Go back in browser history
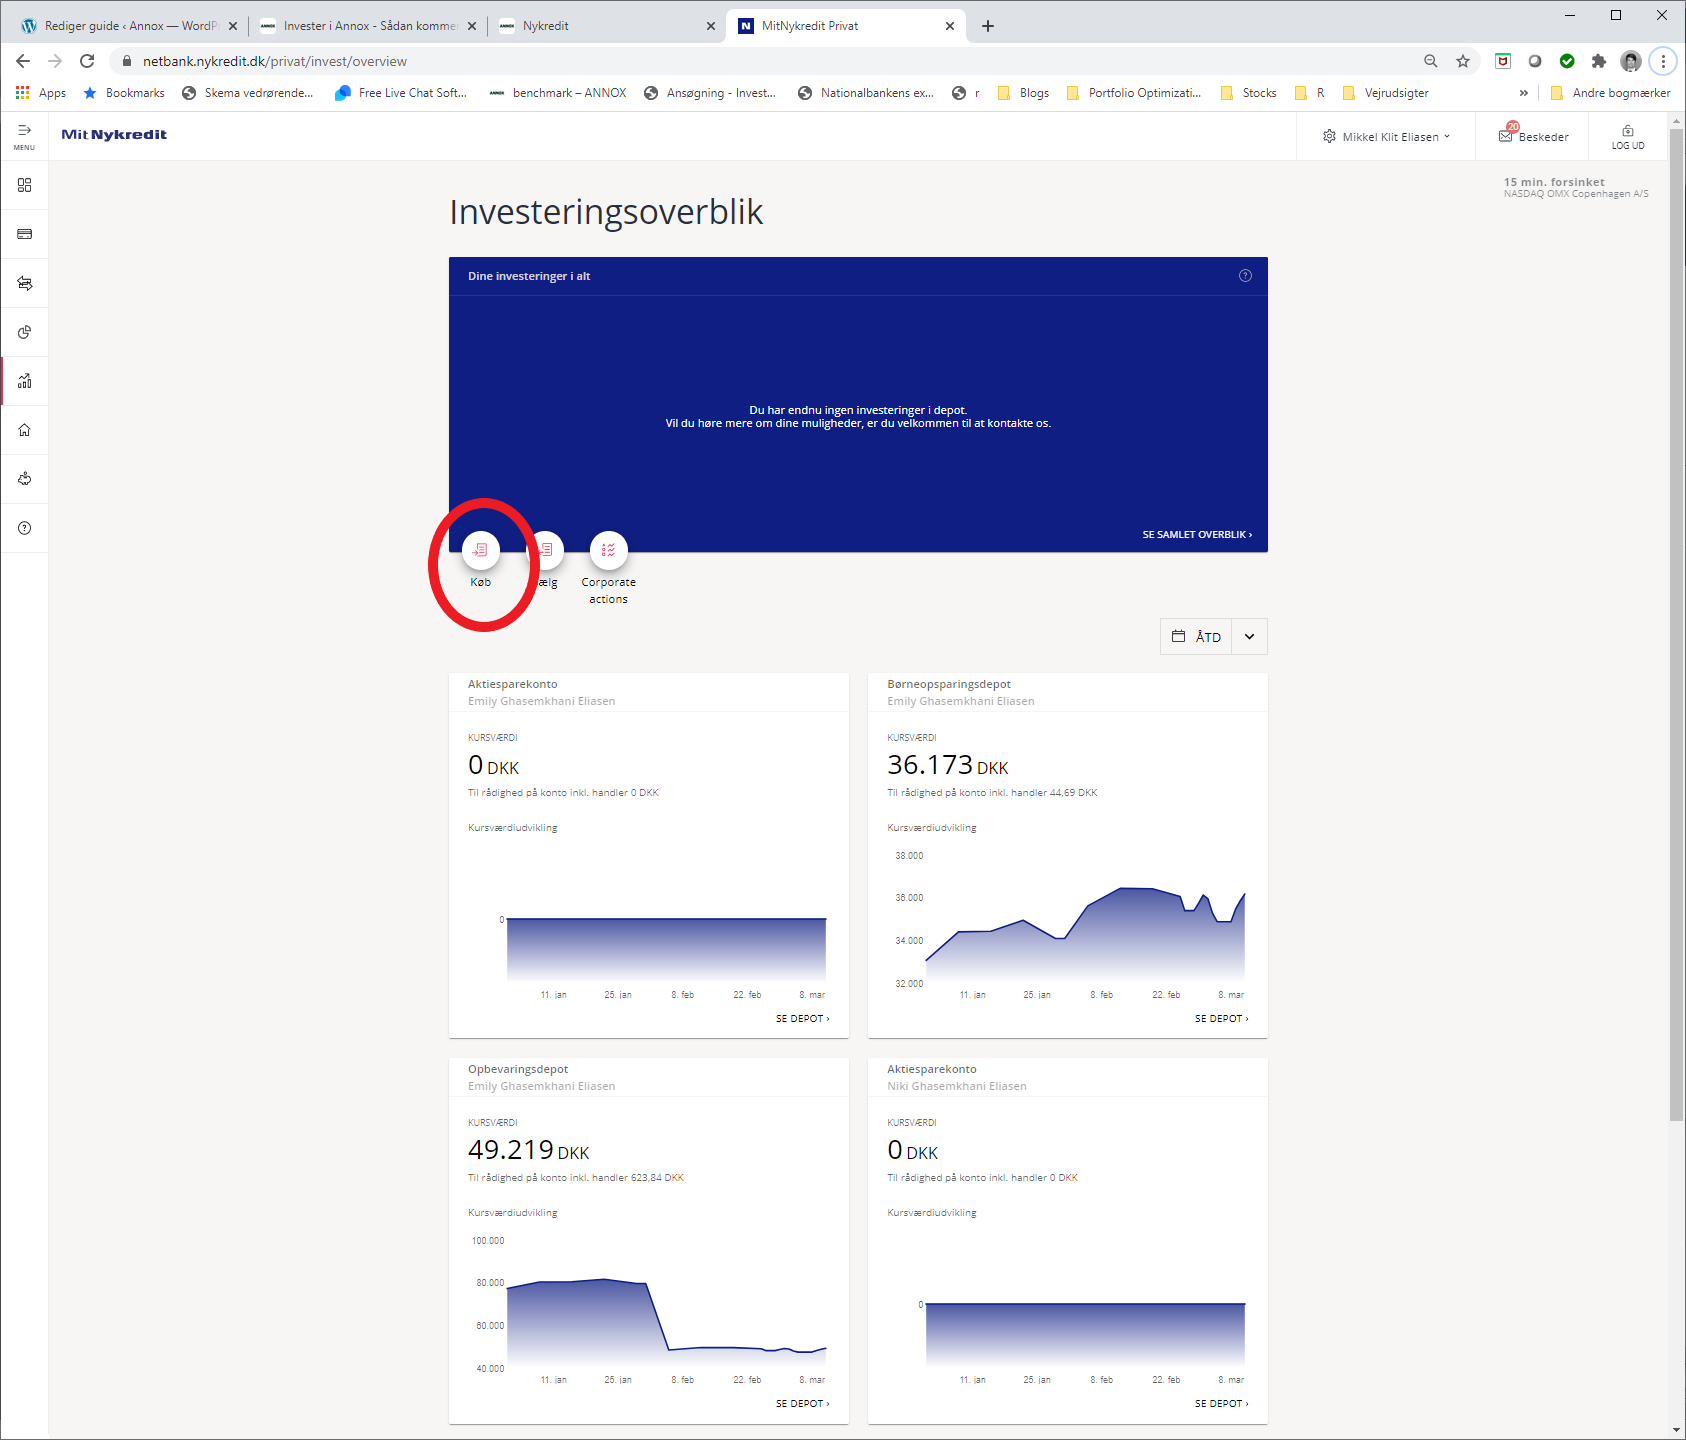The height and width of the screenshot is (1440, 1686). click(x=23, y=61)
